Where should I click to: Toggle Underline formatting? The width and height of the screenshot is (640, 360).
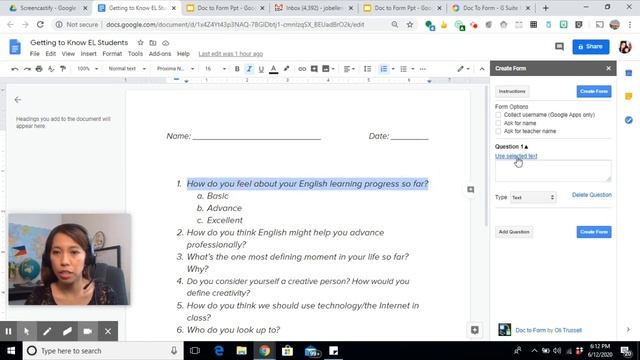pos(261,69)
